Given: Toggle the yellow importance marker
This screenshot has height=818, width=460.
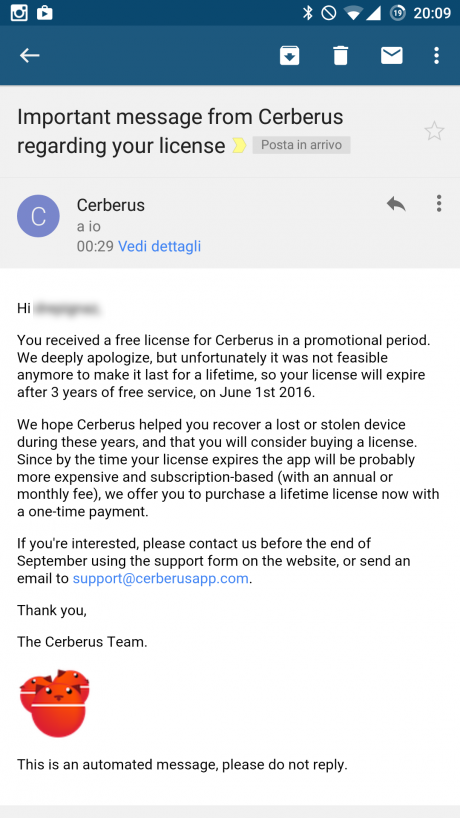Looking at the screenshot, I should pyautogui.click(x=239, y=146).
